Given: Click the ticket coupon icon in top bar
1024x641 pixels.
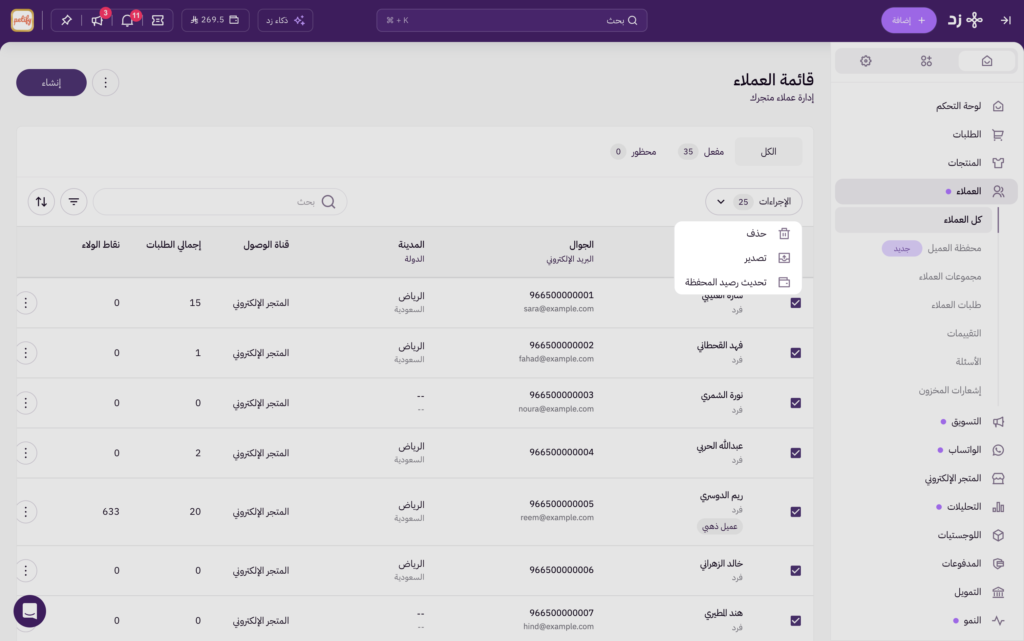Looking at the screenshot, I should pyautogui.click(x=158, y=20).
